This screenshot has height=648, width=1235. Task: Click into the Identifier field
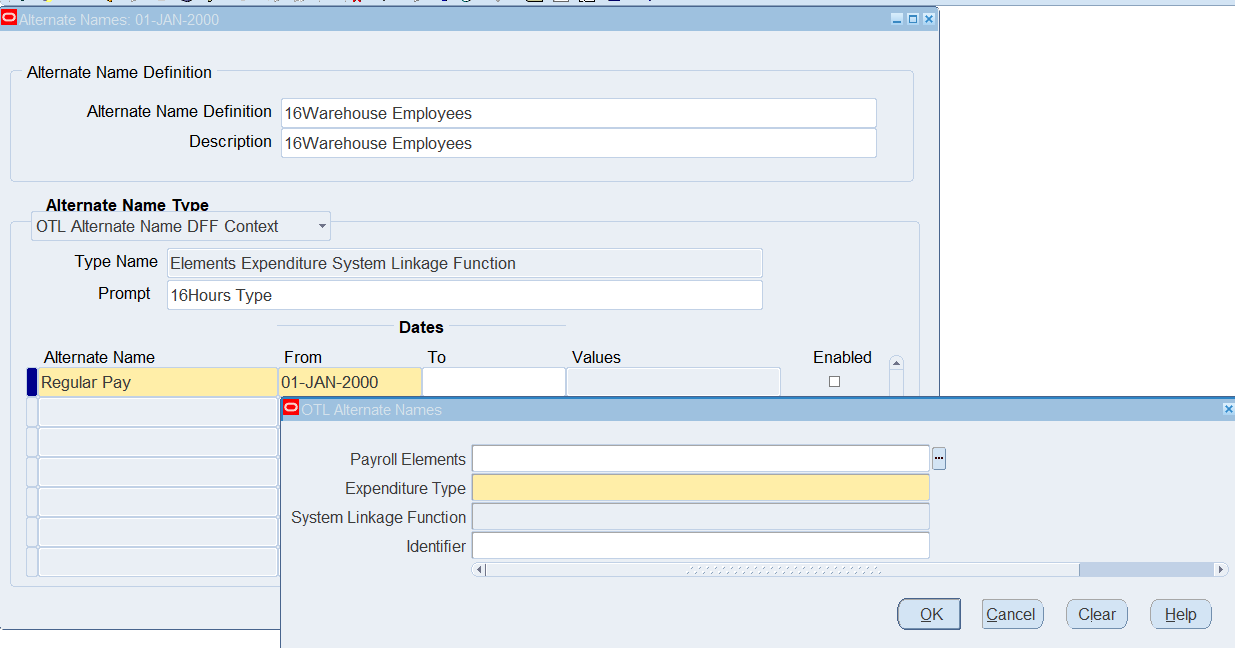(700, 546)
